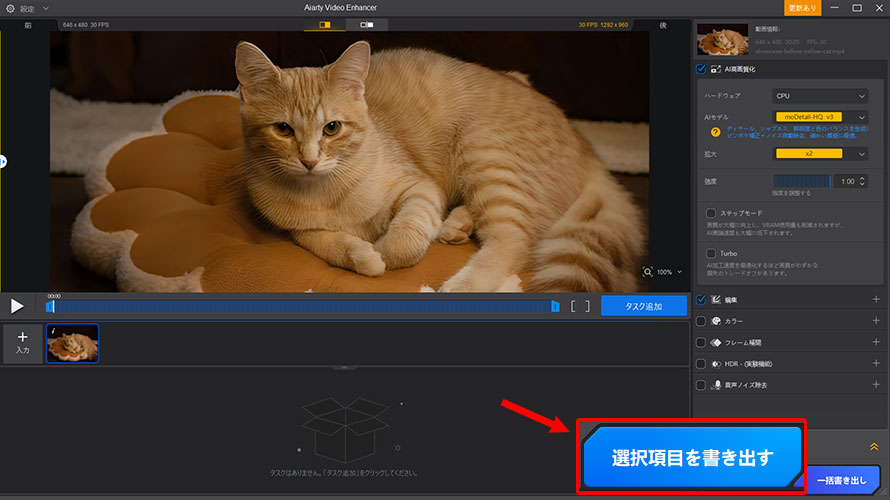This screenshot has width=890, height=500.
Task: Click the 後 (after) label
Action: (x=663, y=26)
